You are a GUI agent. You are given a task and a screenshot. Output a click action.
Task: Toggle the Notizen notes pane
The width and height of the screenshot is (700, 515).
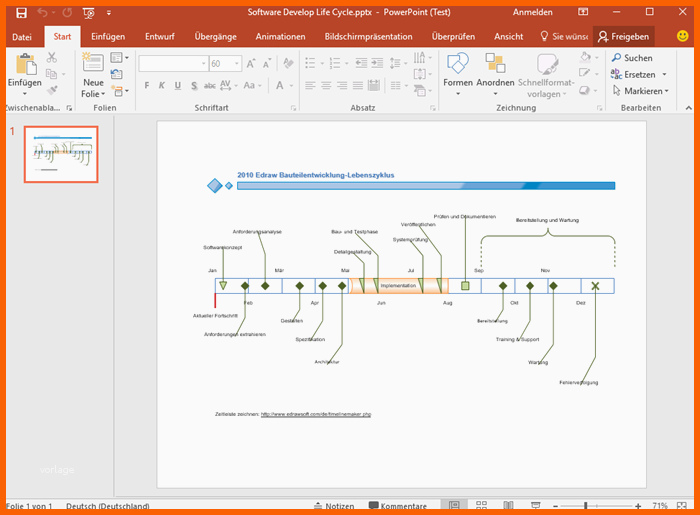pyautogui.click(x=334, y=506)
